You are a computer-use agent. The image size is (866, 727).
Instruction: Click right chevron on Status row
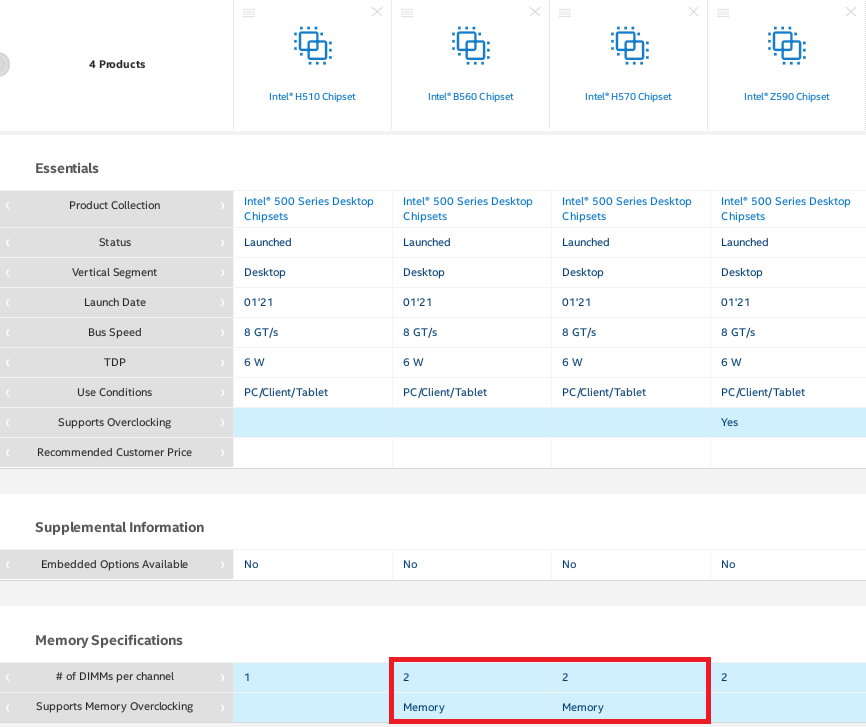click(223, 243)
